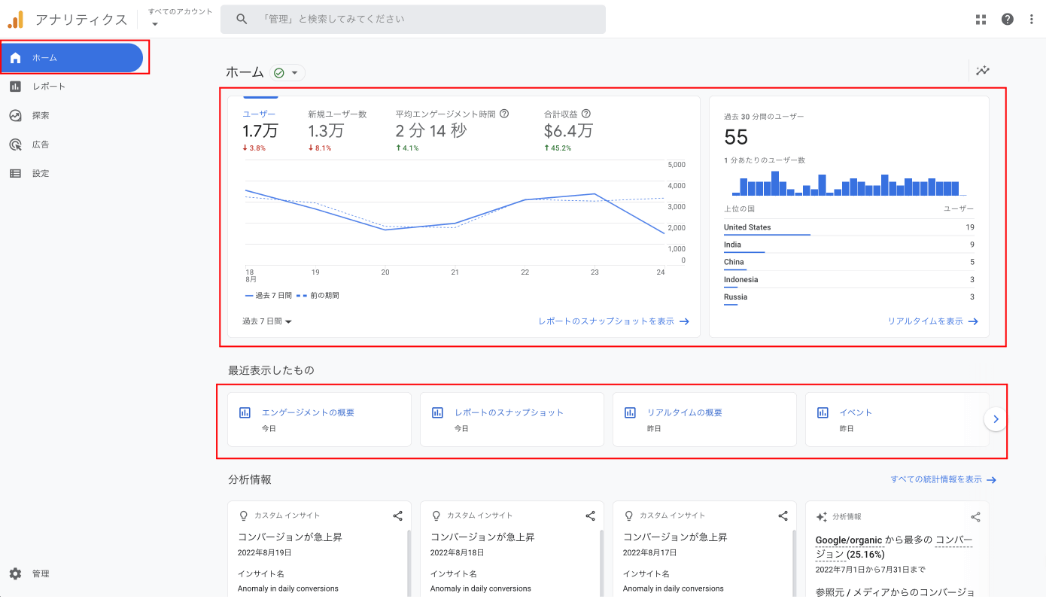The height and width of the screenshot is (600, 1046).
Task: Select the 新規ユーザー数 metric tab
Action: [x=338, y=129]
